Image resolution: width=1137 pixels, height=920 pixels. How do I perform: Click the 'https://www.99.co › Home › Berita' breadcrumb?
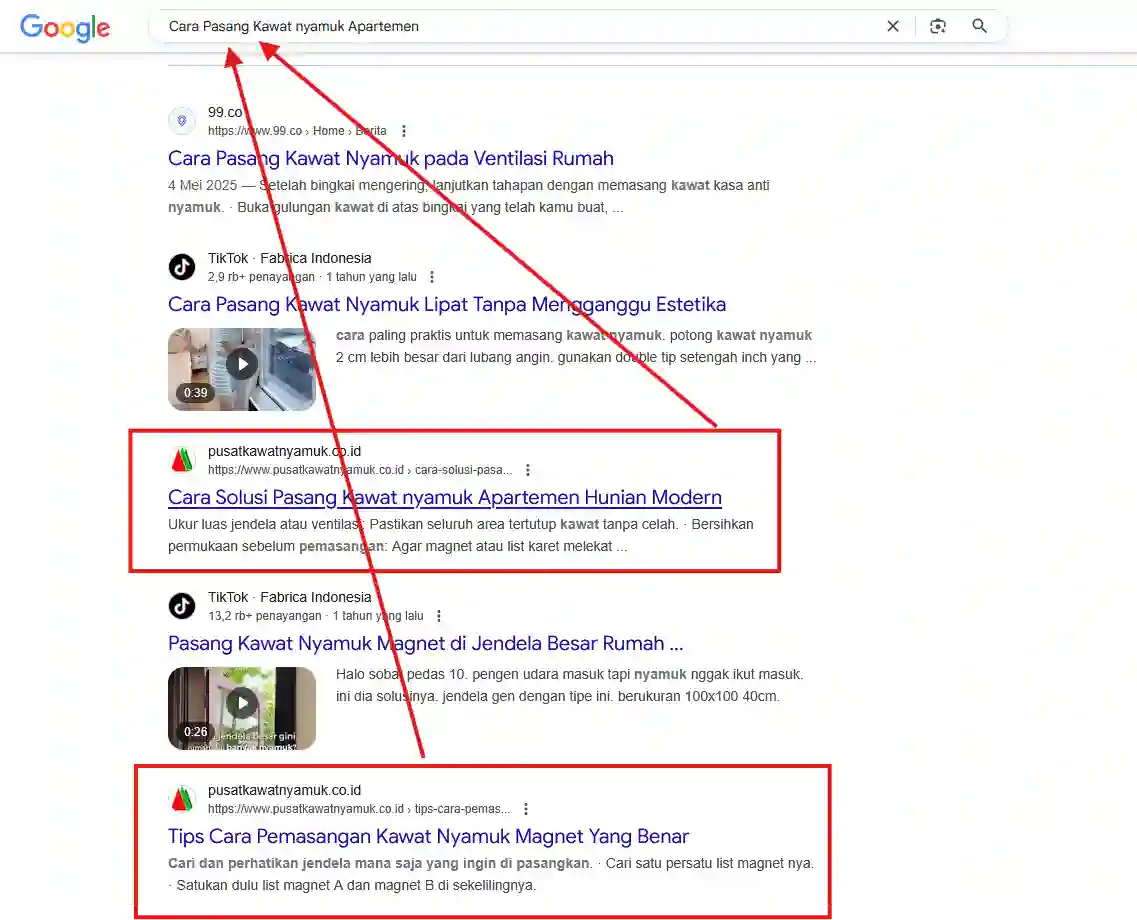point(297,131)
